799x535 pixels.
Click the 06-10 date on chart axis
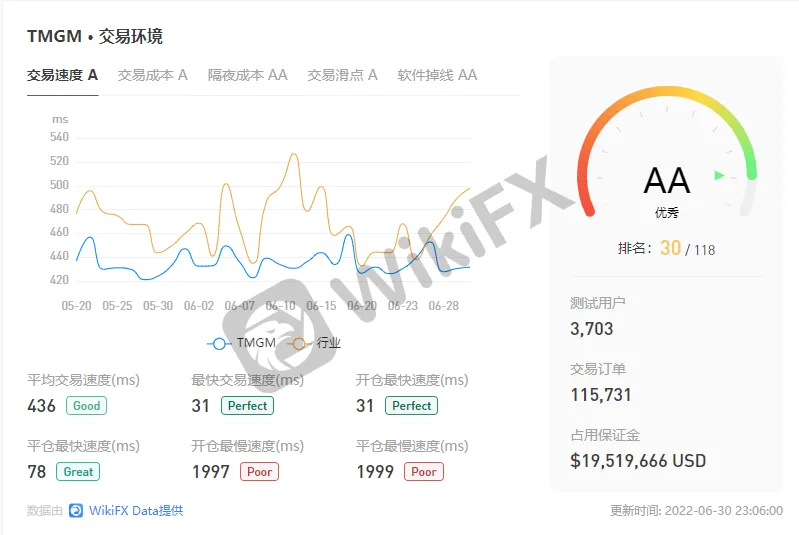click(280, 306)
